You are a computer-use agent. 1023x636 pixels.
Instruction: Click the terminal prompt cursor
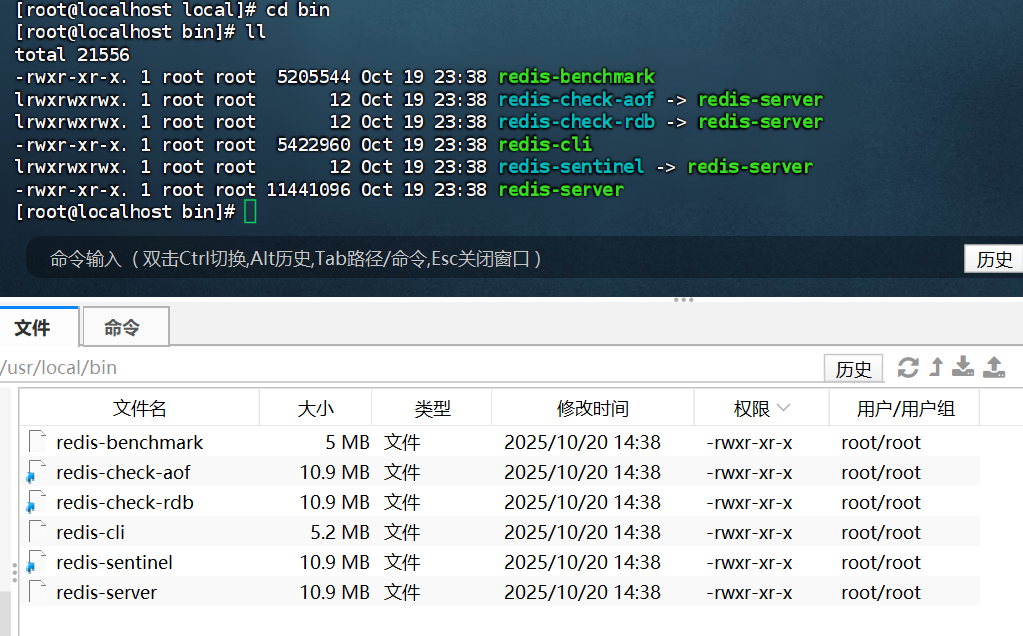click(x=250, y=211)
